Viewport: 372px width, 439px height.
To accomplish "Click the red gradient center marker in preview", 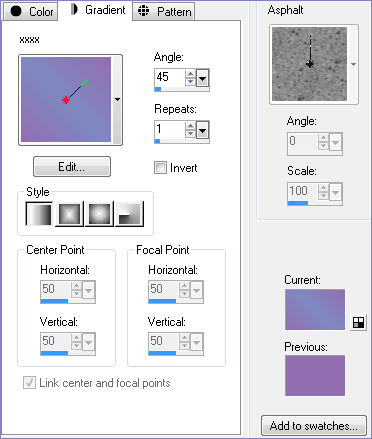I will 66,100.
